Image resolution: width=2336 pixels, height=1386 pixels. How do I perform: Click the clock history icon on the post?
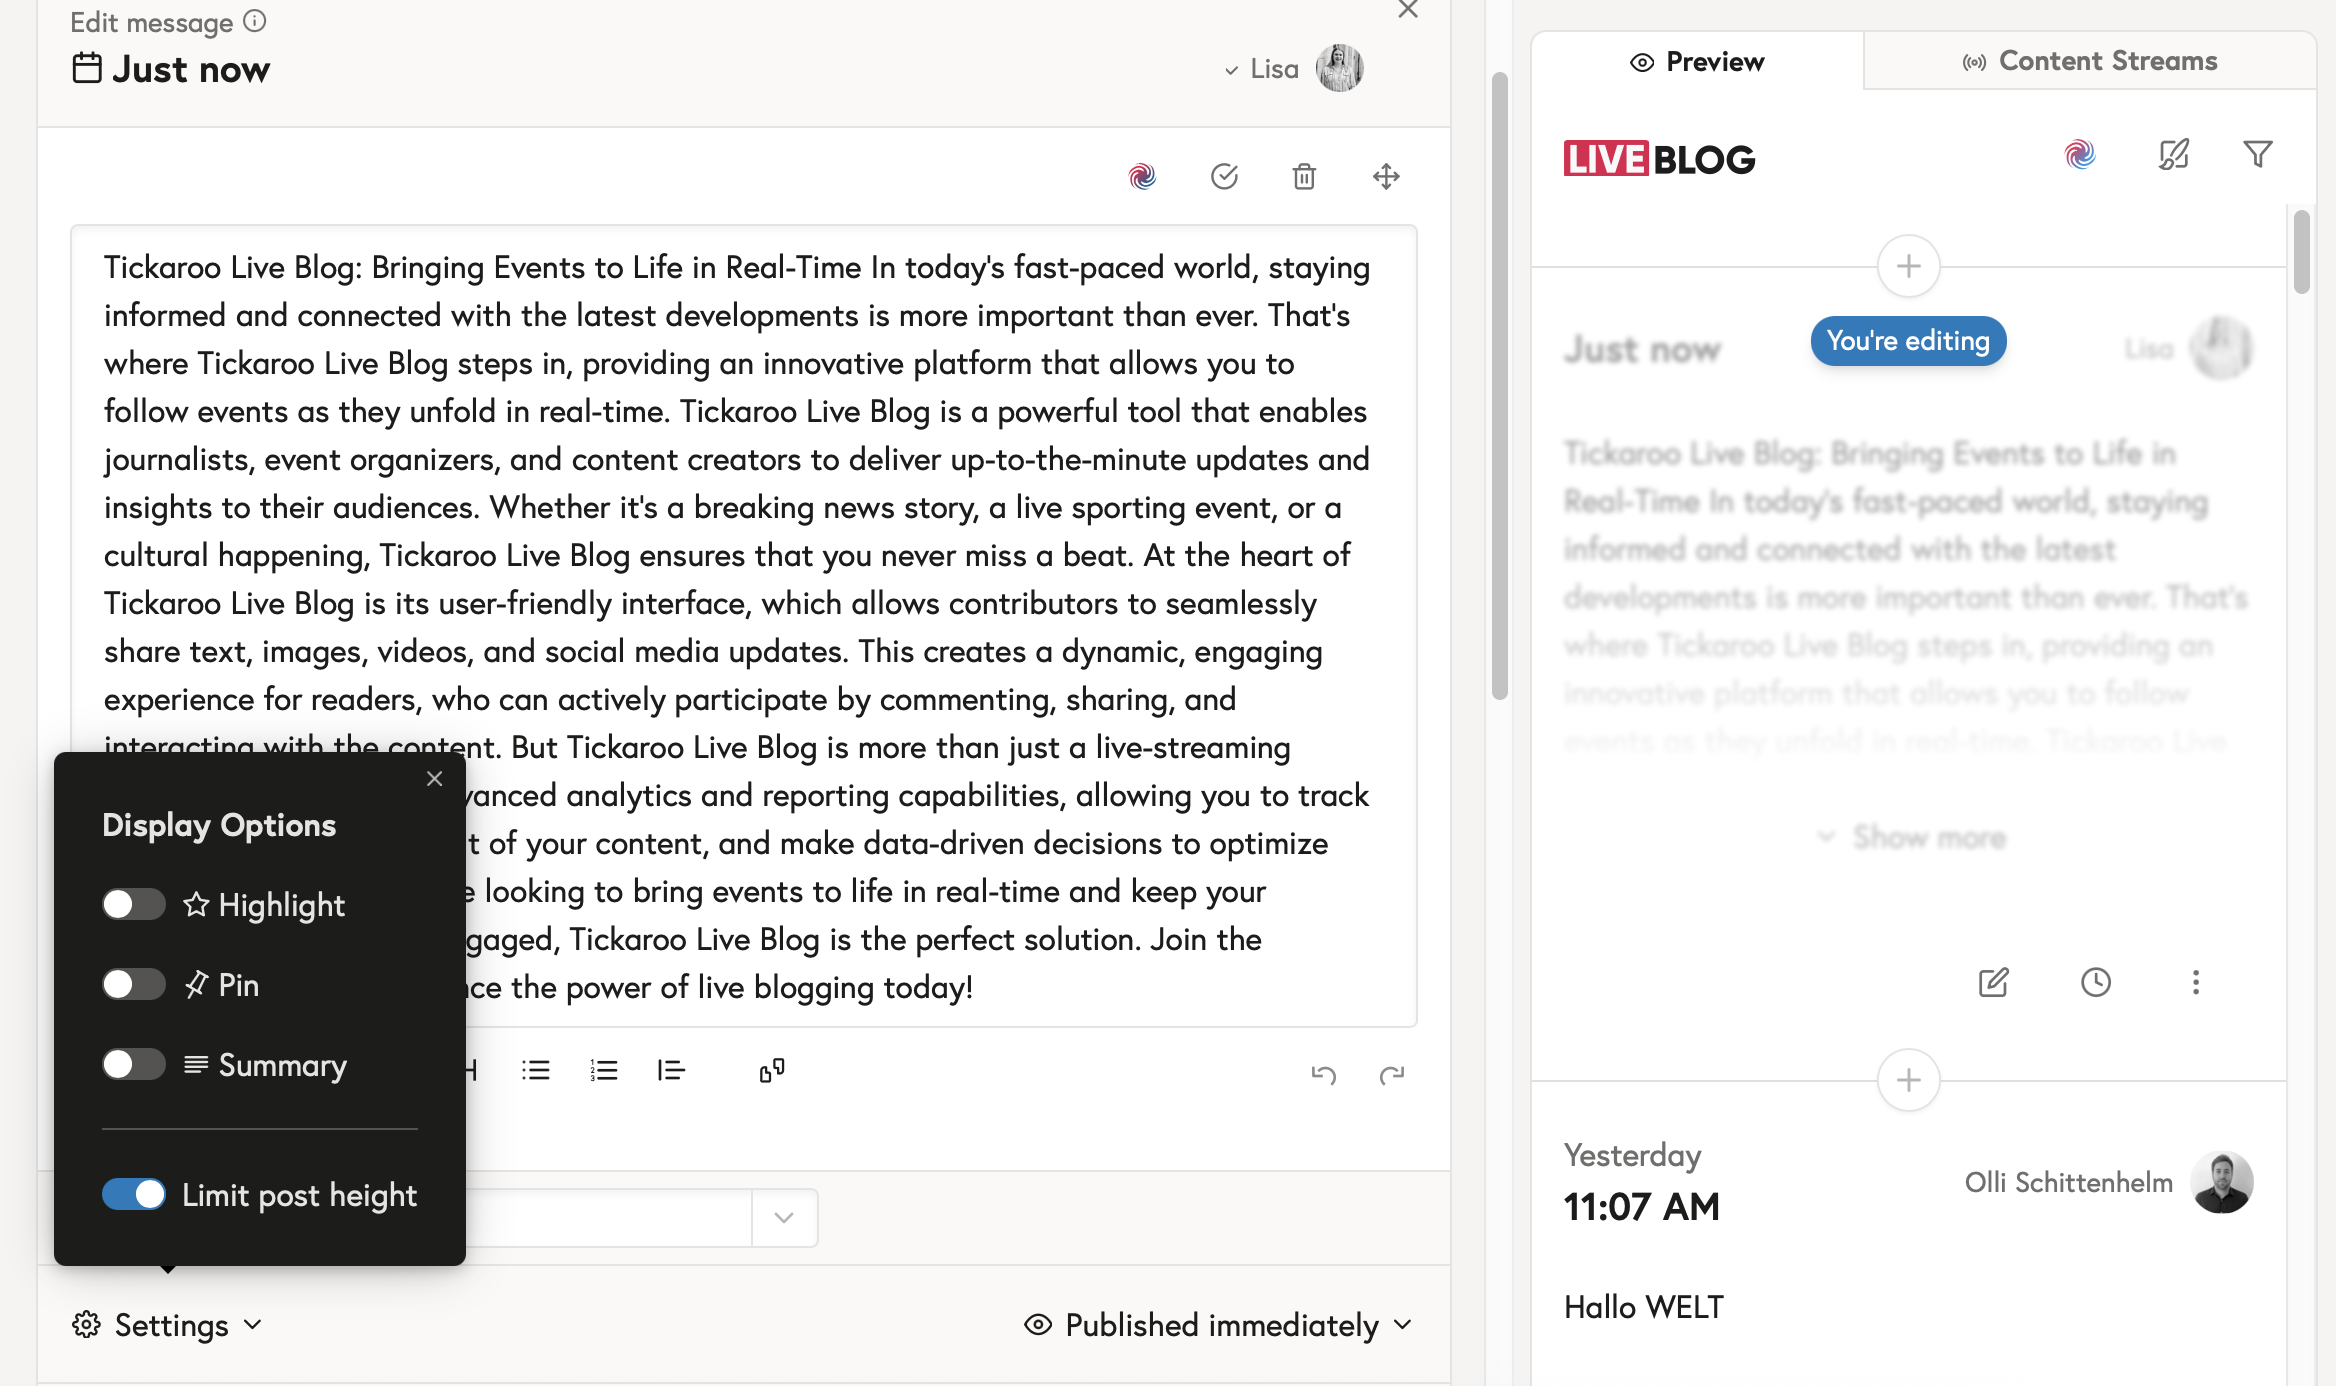click(2095, 982)
